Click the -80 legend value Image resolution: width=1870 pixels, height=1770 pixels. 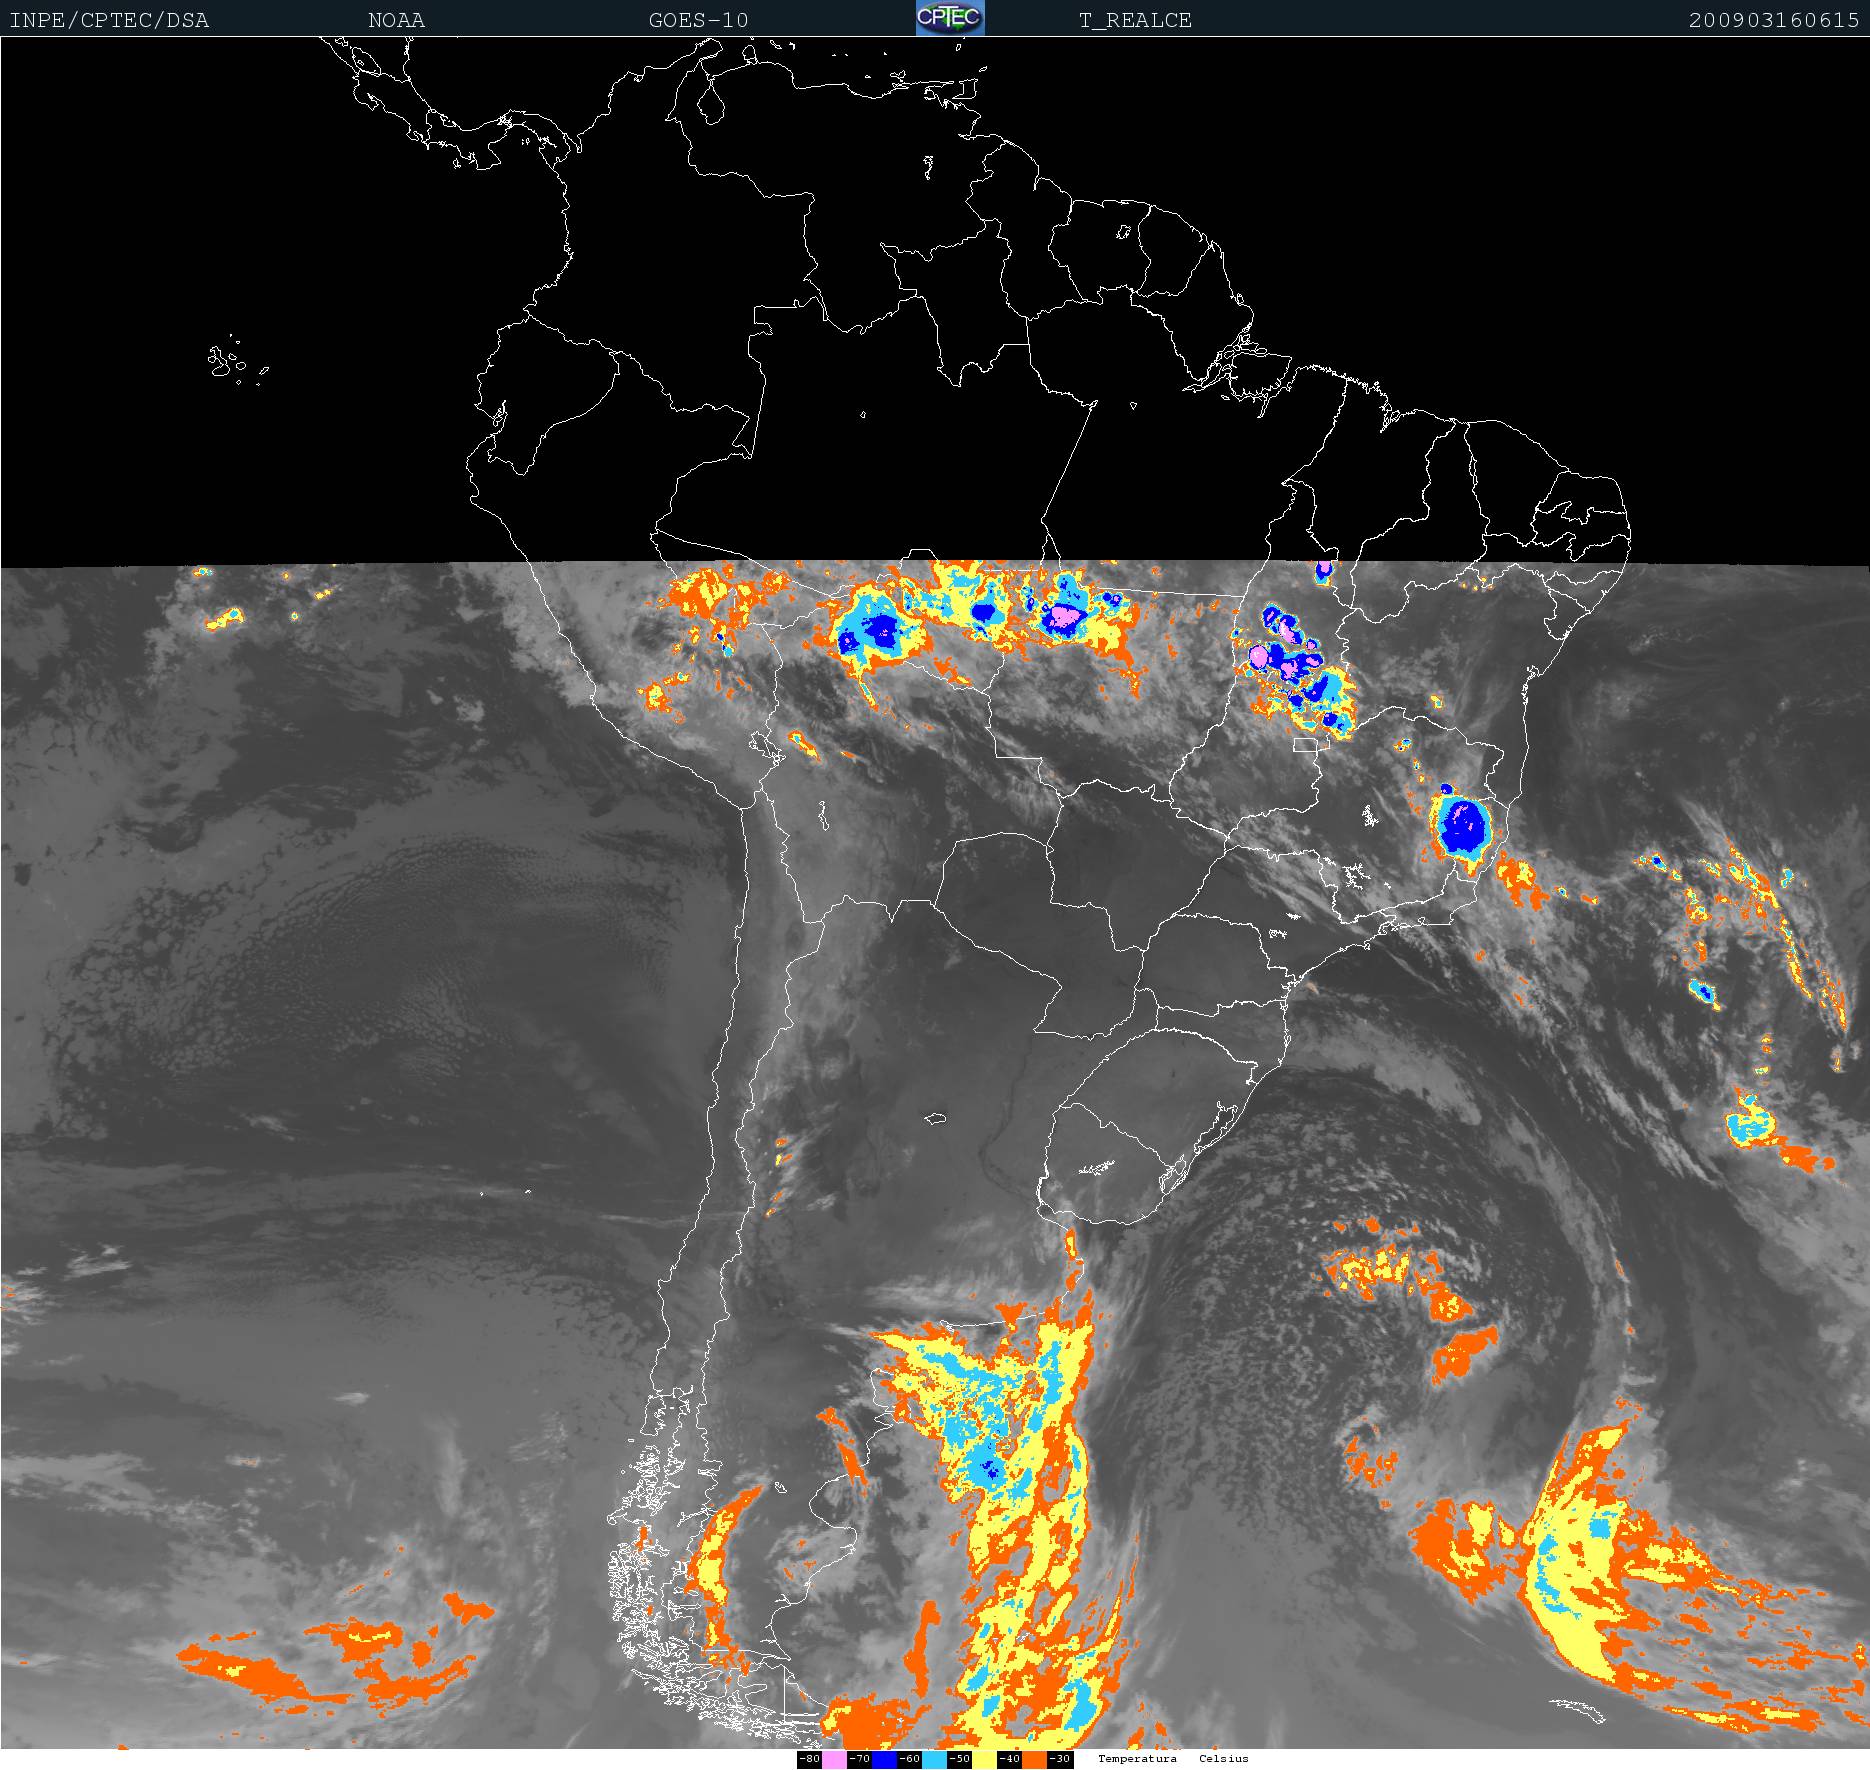click(809, 1759)
